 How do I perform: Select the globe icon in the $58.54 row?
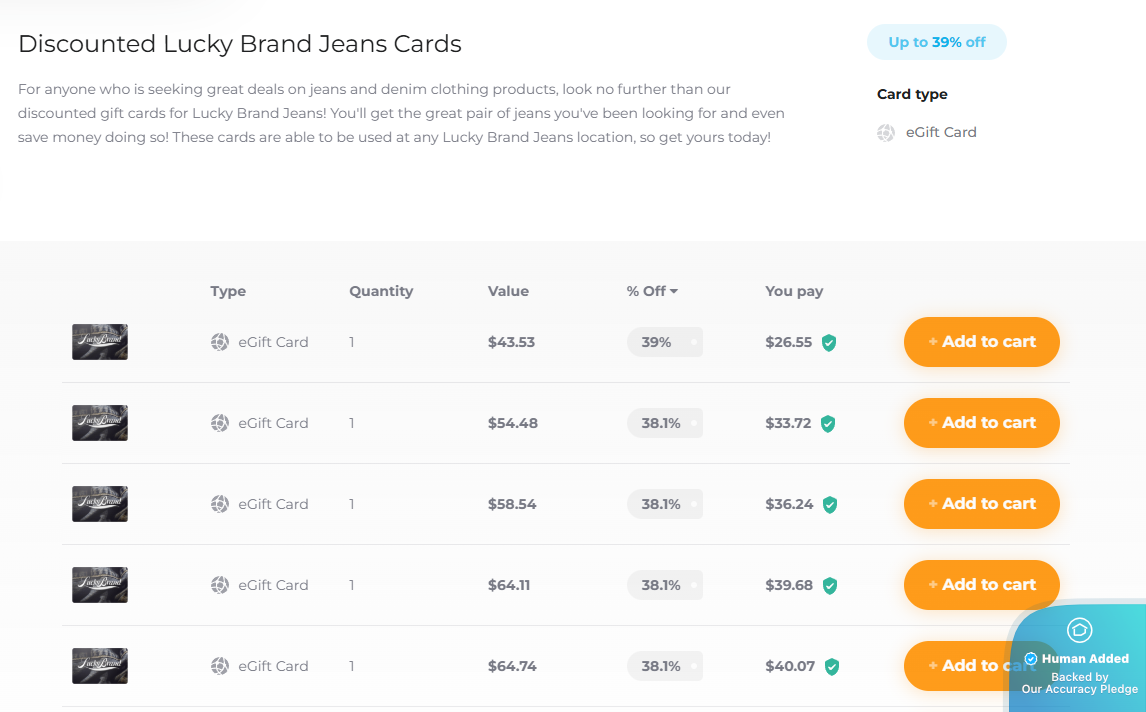[219, 504]
